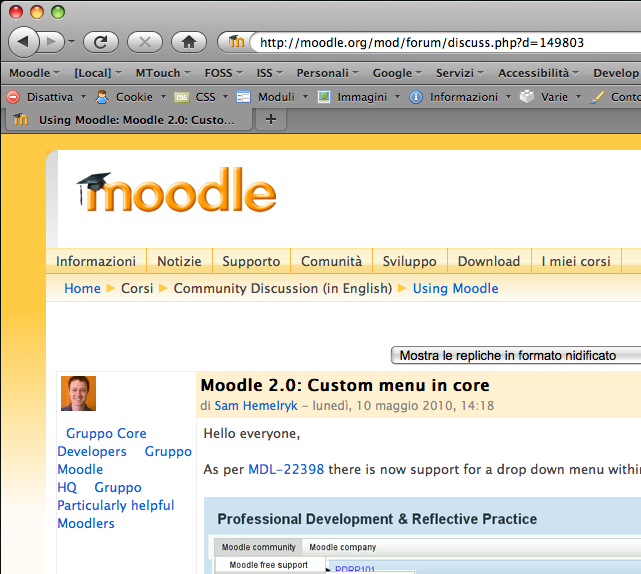This screenshot has height=574, width=641.
Task: Click the Moodle logo
Action: tap(176, 190)
